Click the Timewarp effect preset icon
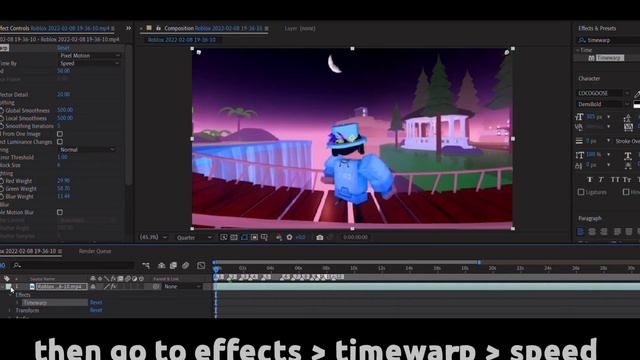Image resolution: width=640 pixels, height=360 pixels. (x=591, y=58)
